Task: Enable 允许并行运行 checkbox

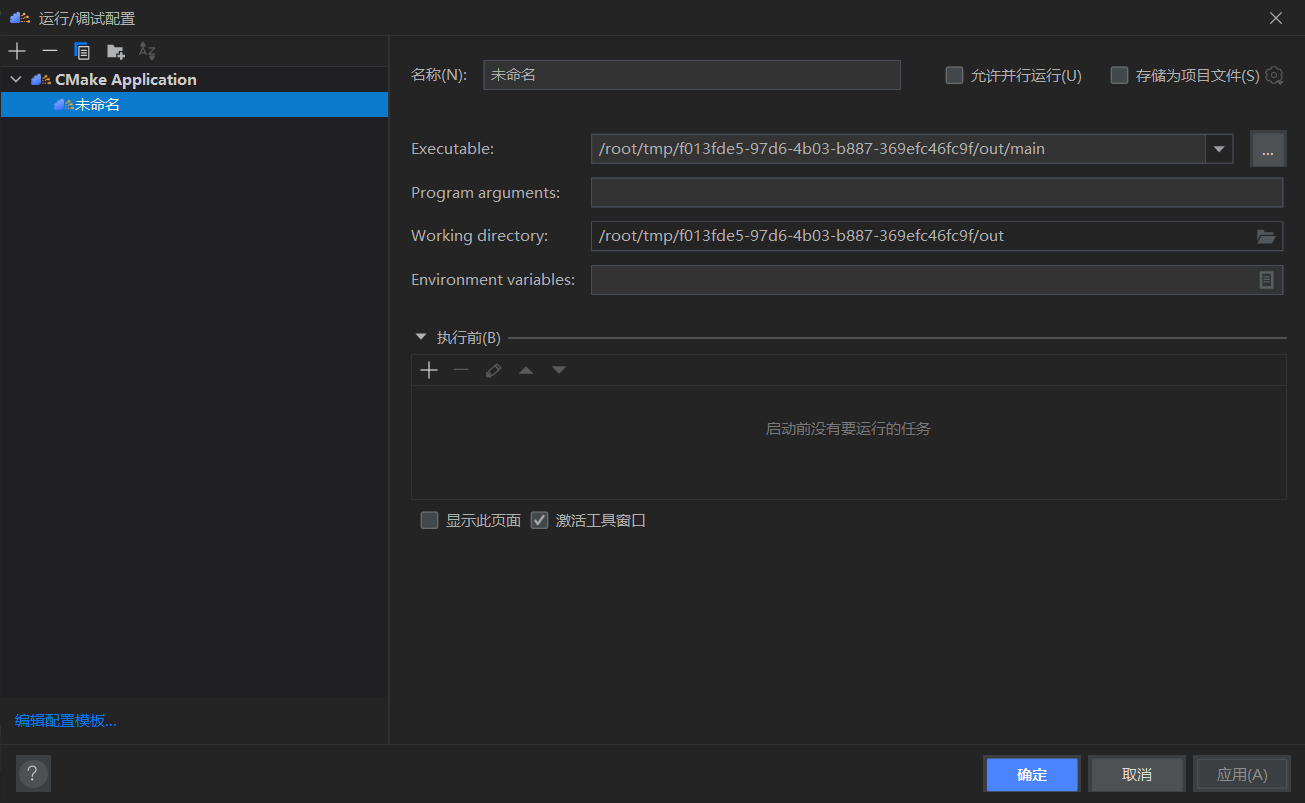Action: pyautogui.click(x=954, y=75)
